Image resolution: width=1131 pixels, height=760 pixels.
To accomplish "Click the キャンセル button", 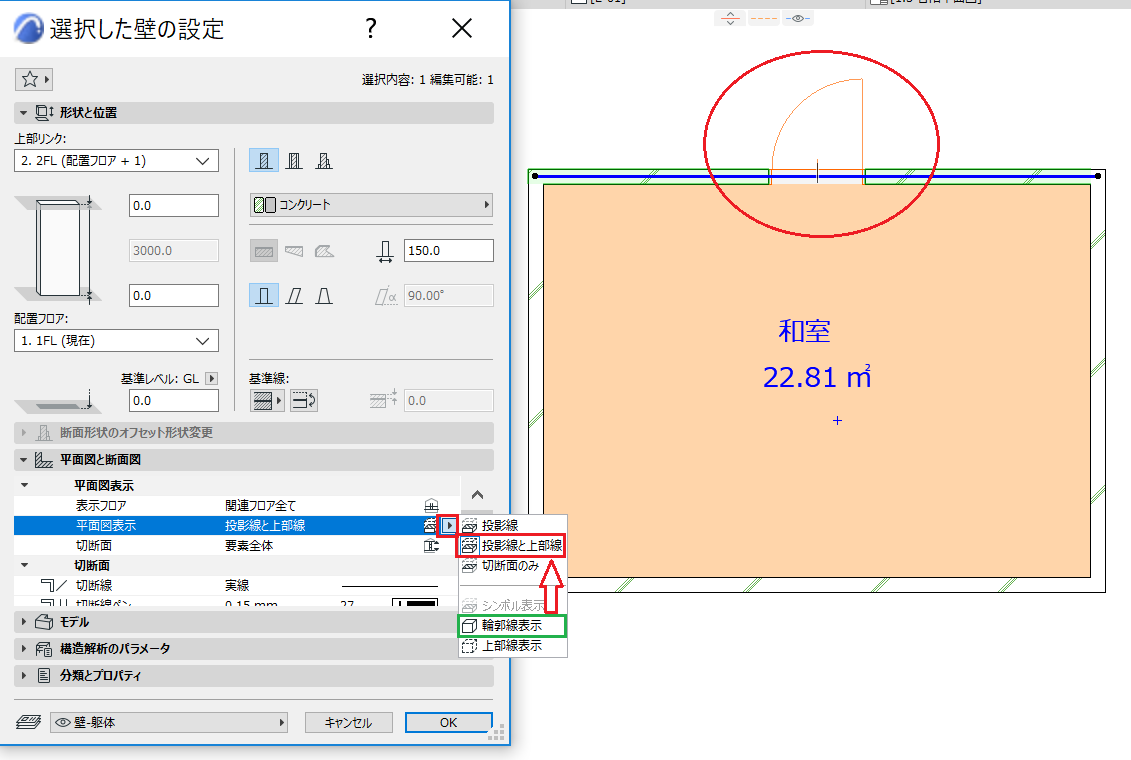I will (348, 723).
